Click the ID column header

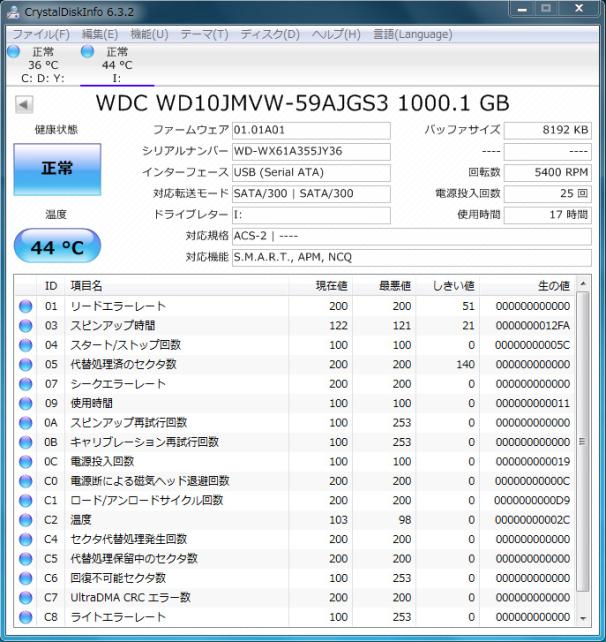(x=51, y=286)
